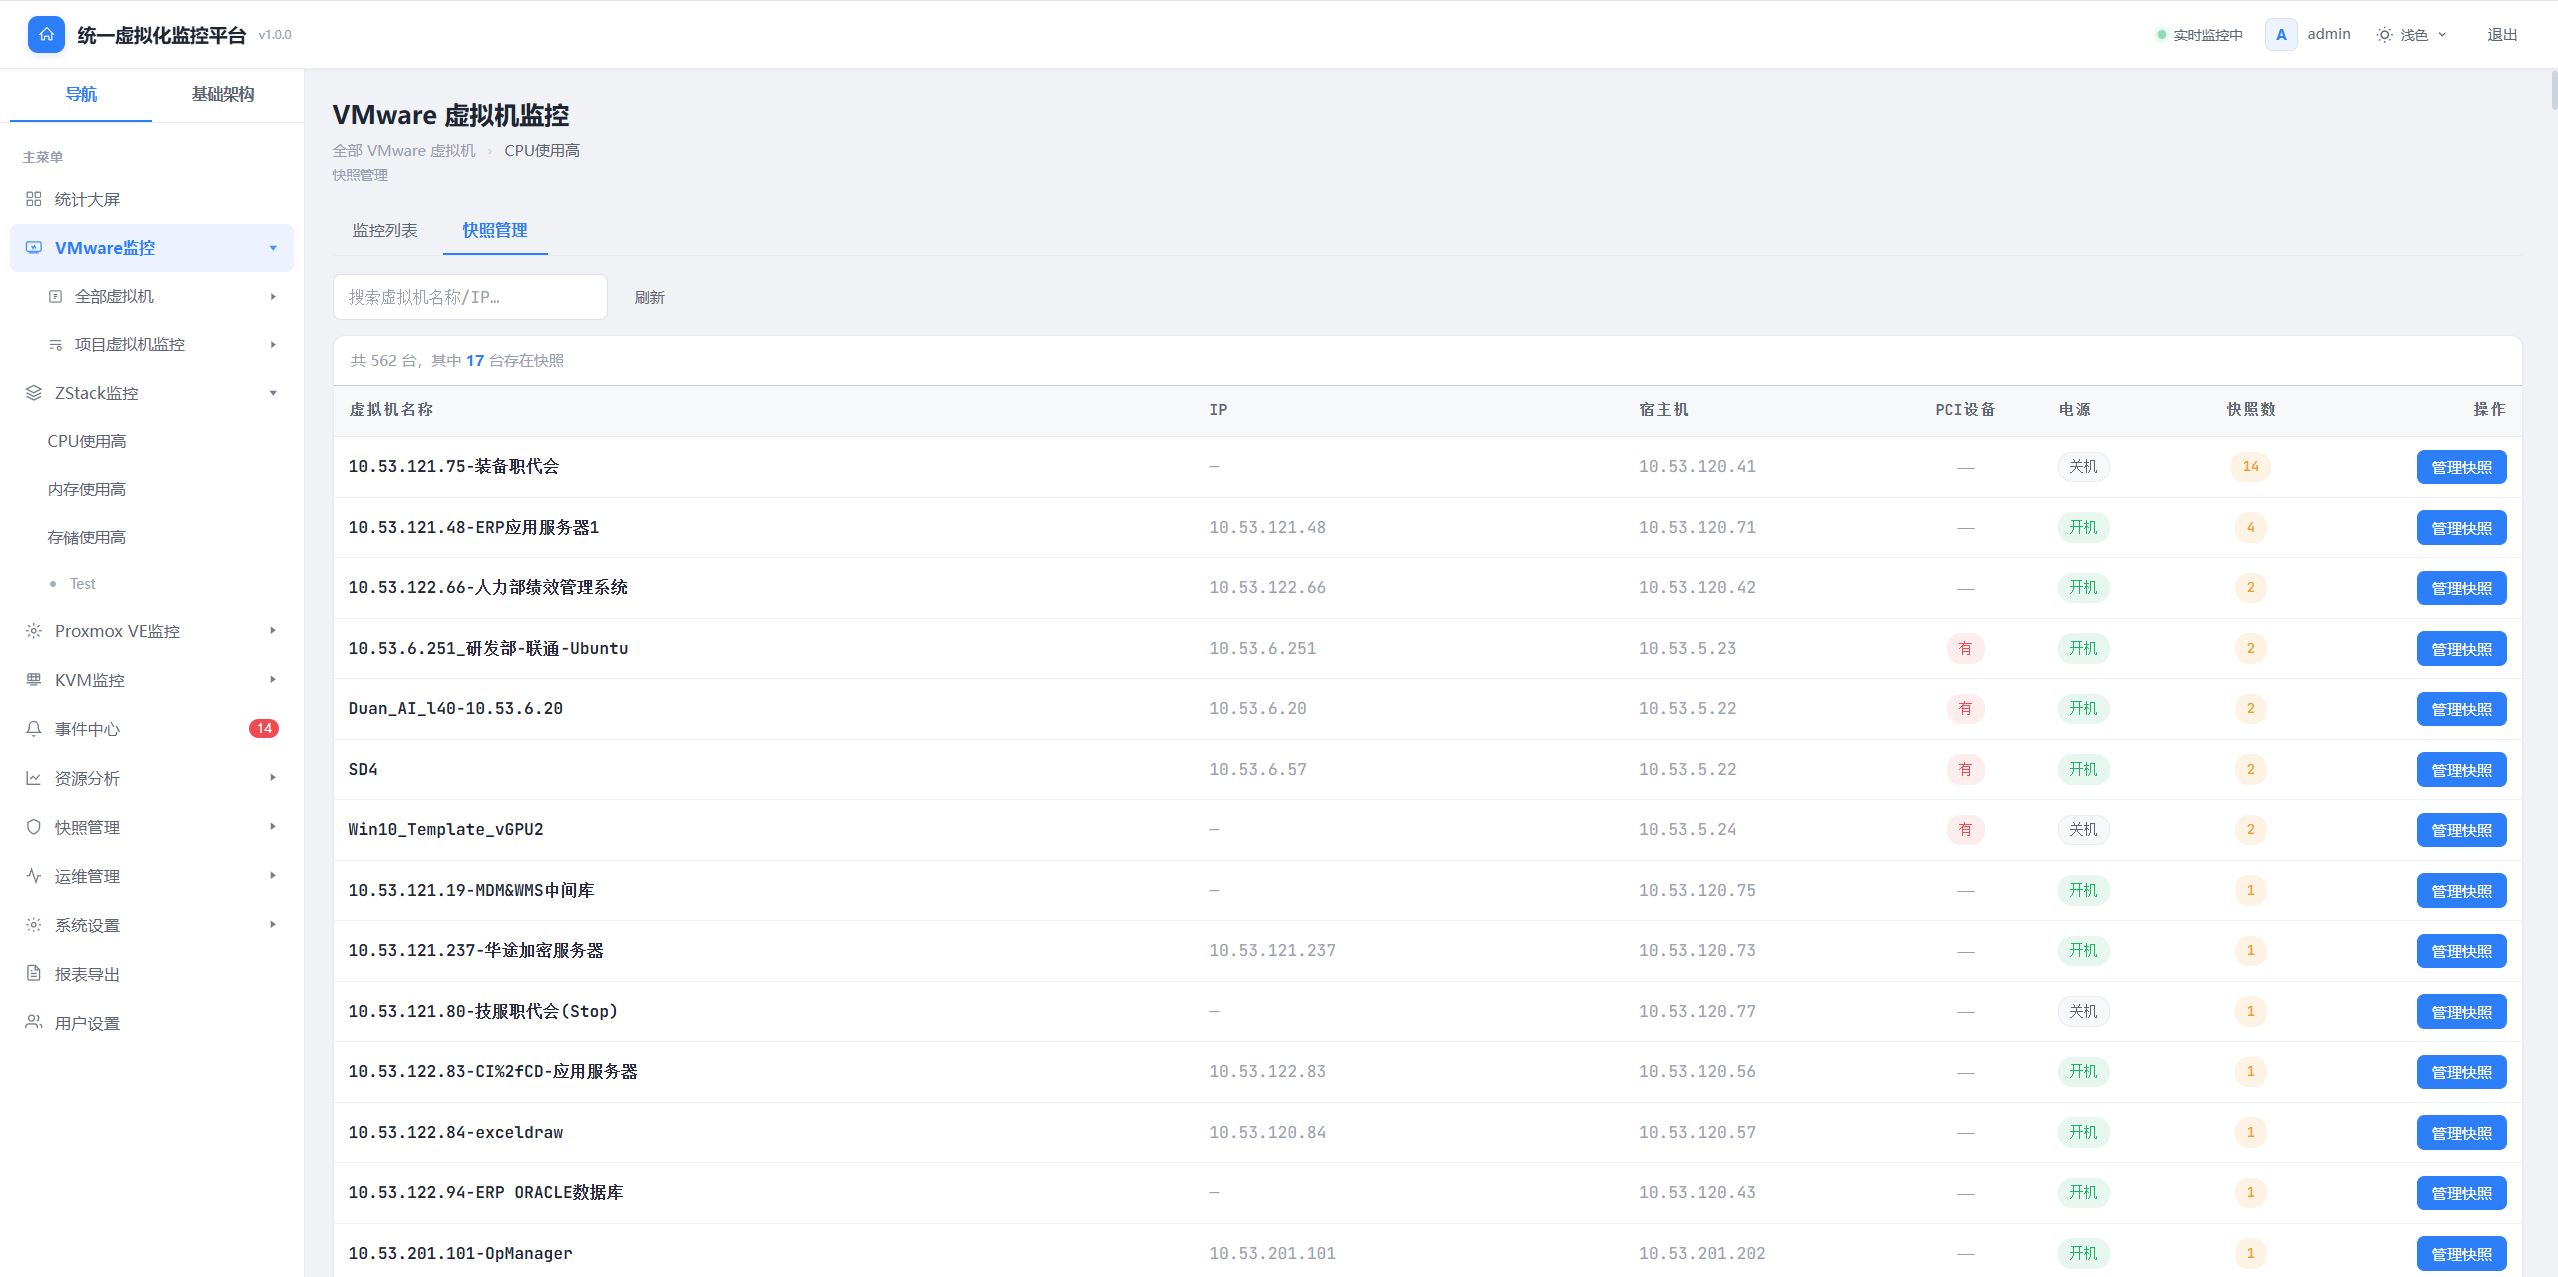Screen dimensions: 2558x1277
Task: Switch to the 监控列表 tab
Action: tap(385, 230)
